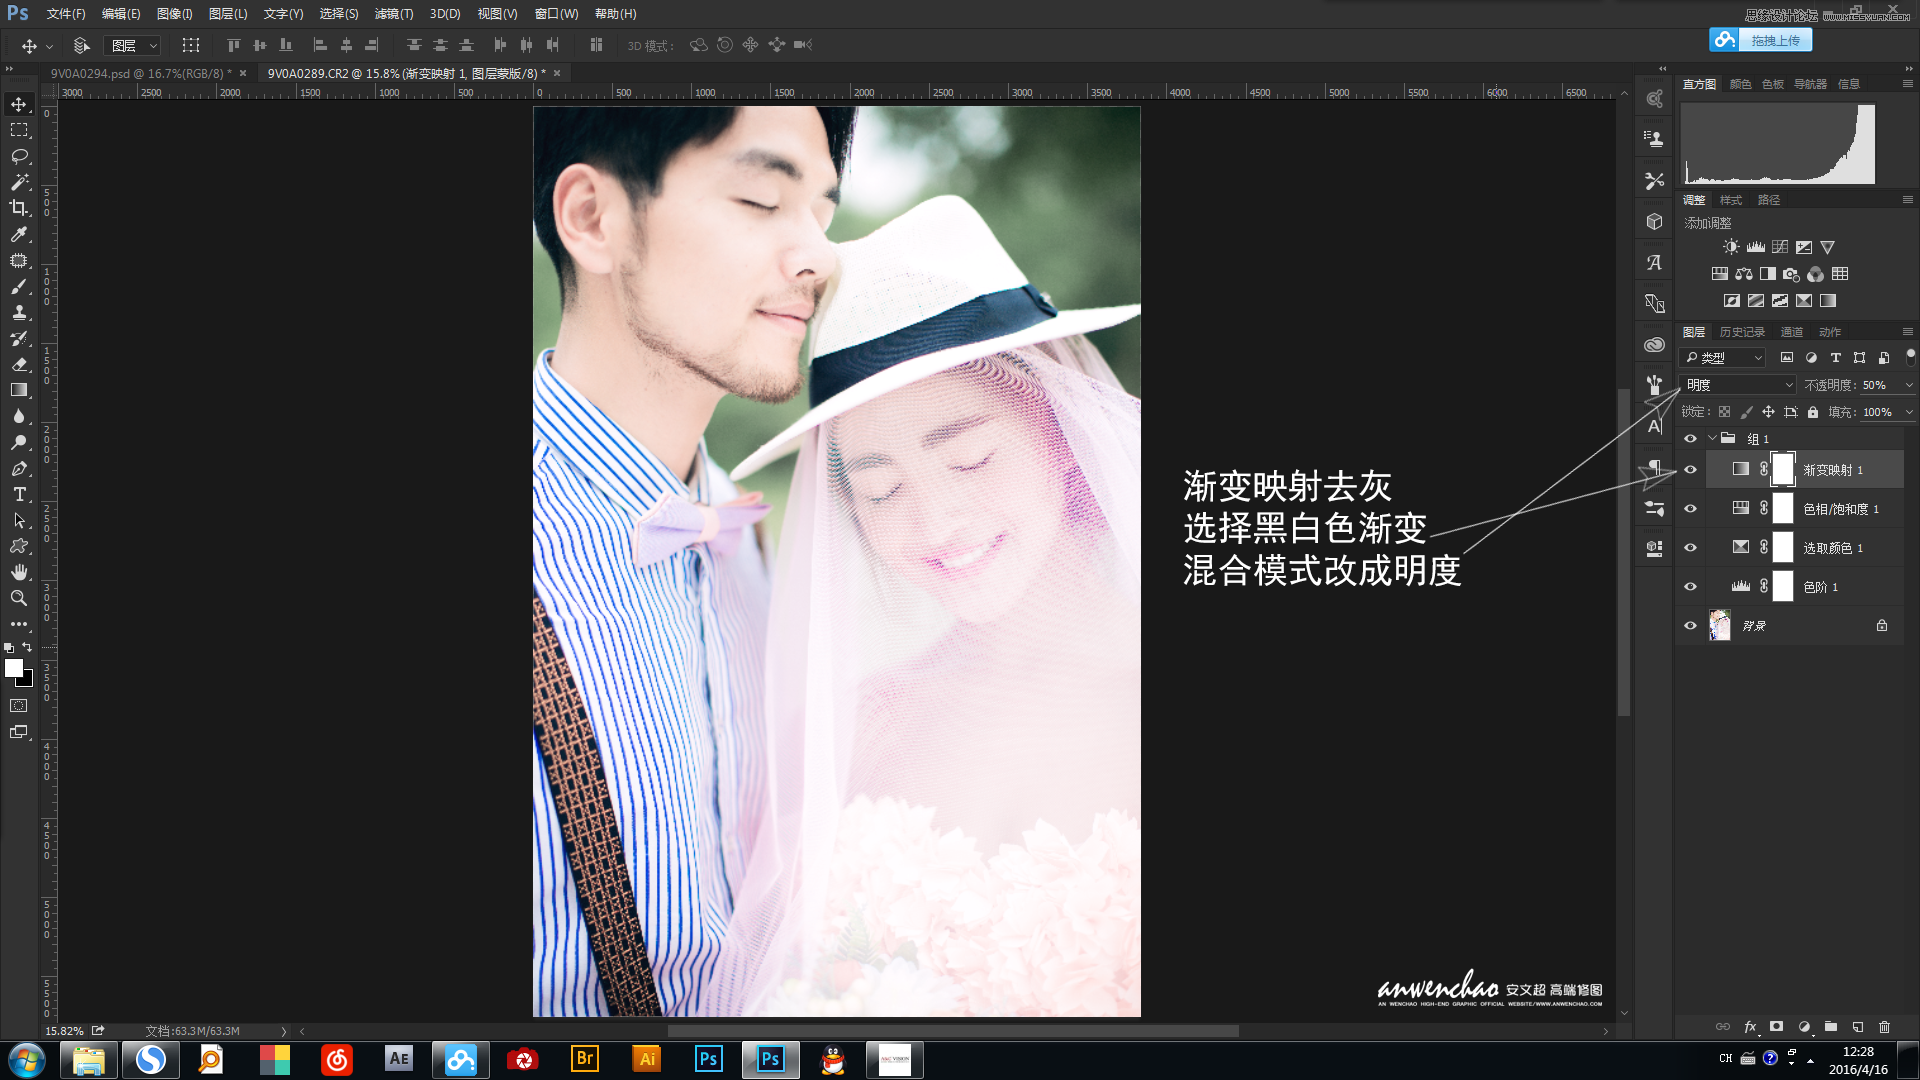Hide the 色阶 1 layer
Screen dimensions: 1920x1080
1690,587
